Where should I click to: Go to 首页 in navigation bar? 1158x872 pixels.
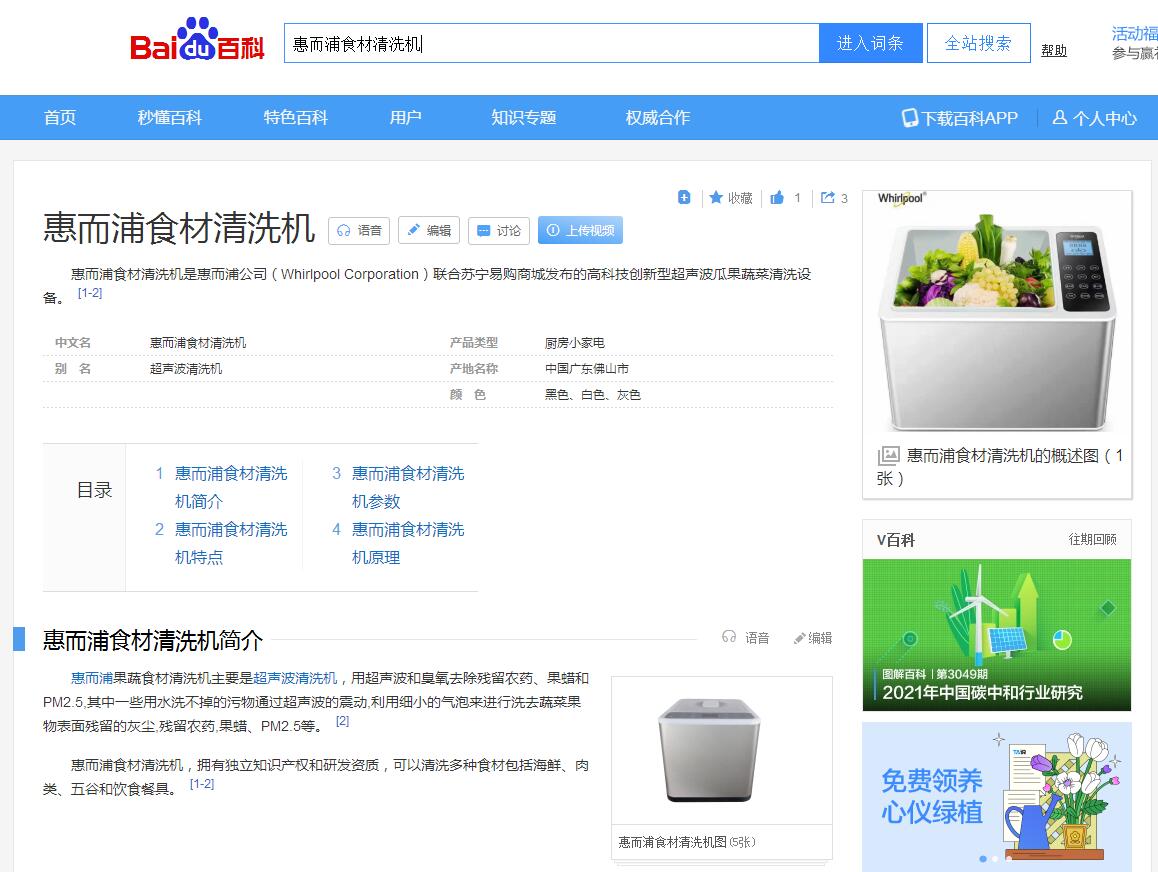point(60,117)
